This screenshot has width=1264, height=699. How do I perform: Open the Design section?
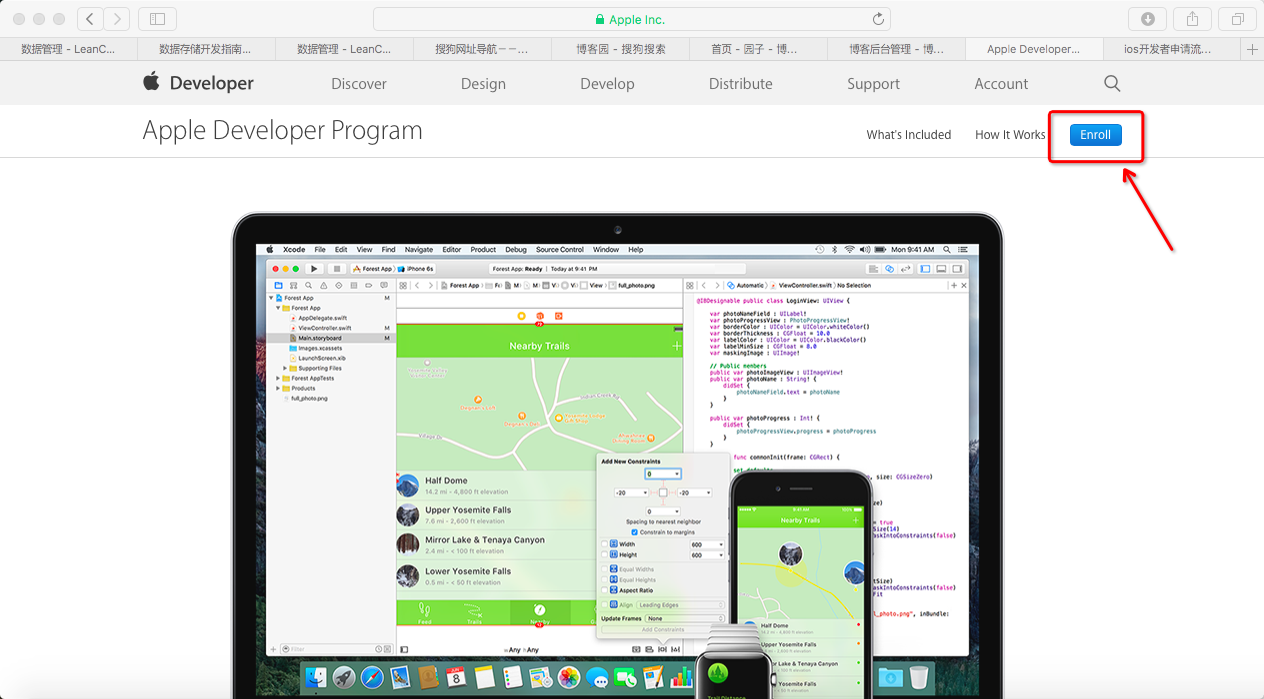tap(483, 84)
